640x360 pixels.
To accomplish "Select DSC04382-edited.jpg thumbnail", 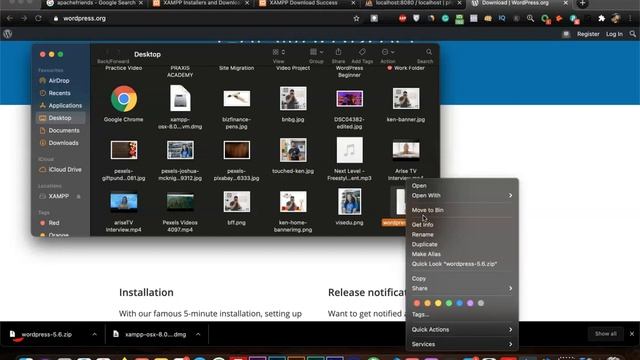I will point(349,99).
